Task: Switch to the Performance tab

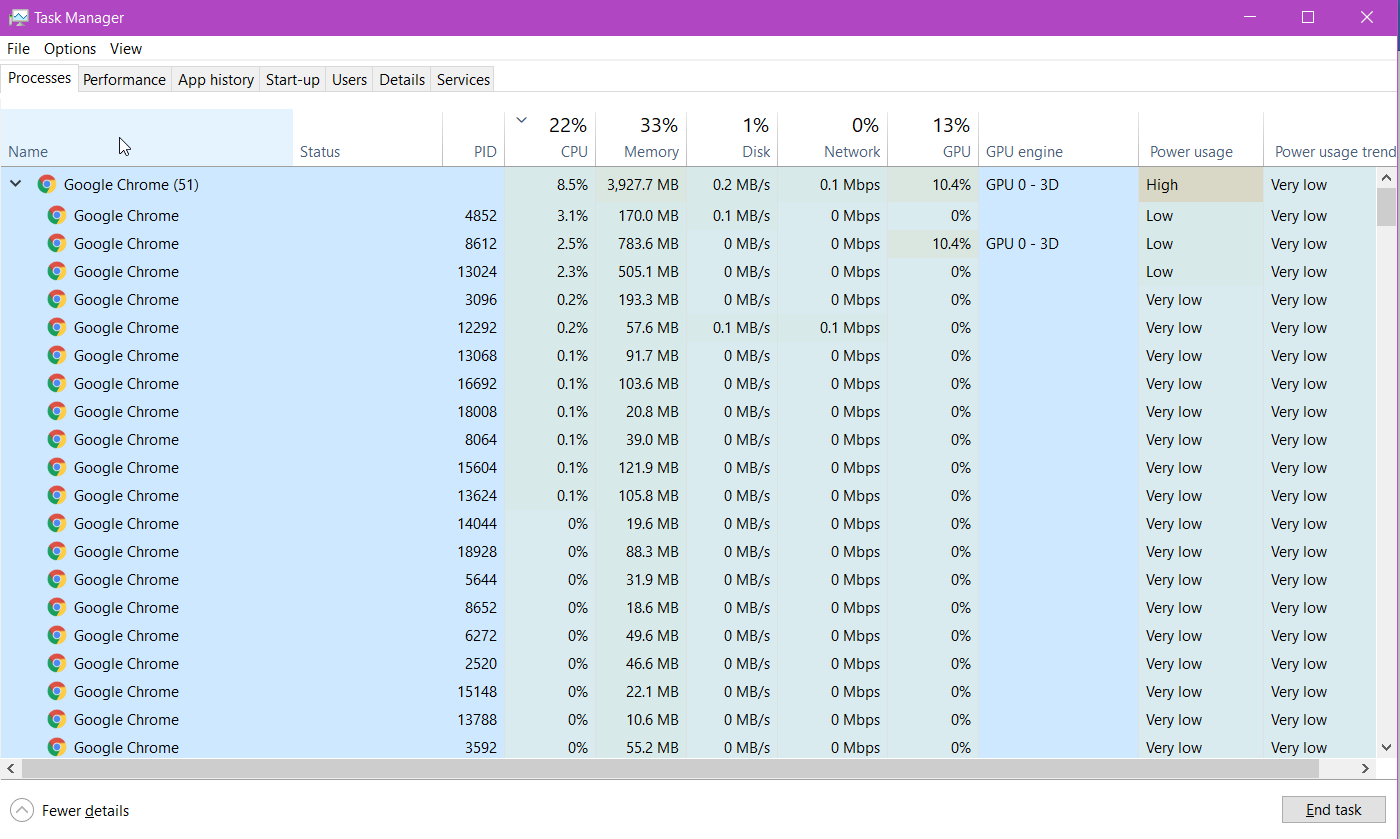Action: [124, 80]
